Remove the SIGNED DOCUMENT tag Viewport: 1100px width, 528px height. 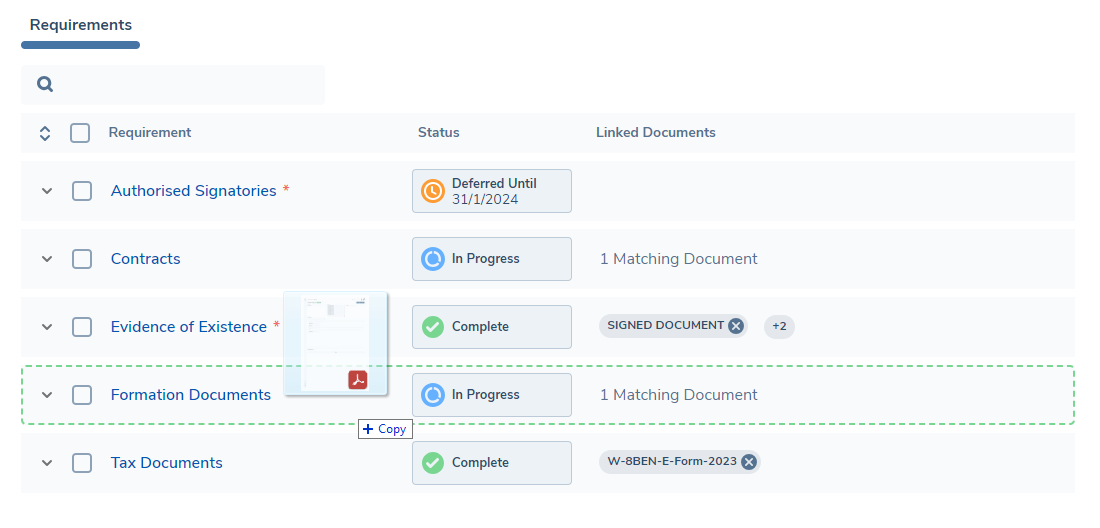[x=735, y=326]
